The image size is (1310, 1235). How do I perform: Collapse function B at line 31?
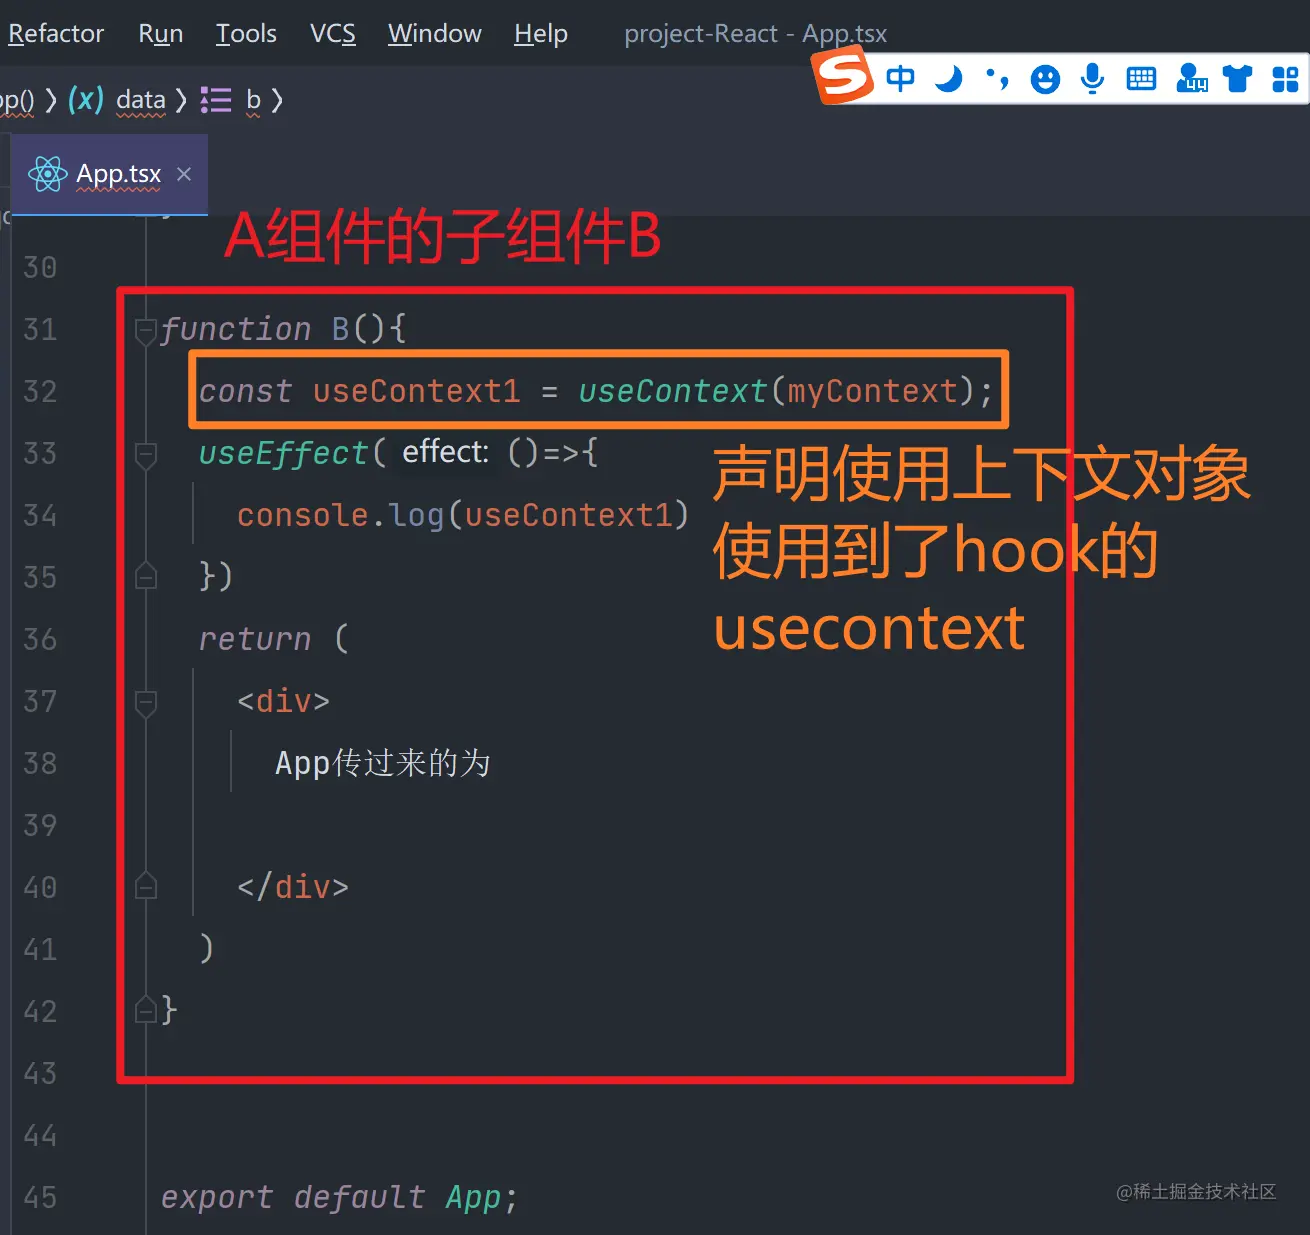click(x=146, y=330)
